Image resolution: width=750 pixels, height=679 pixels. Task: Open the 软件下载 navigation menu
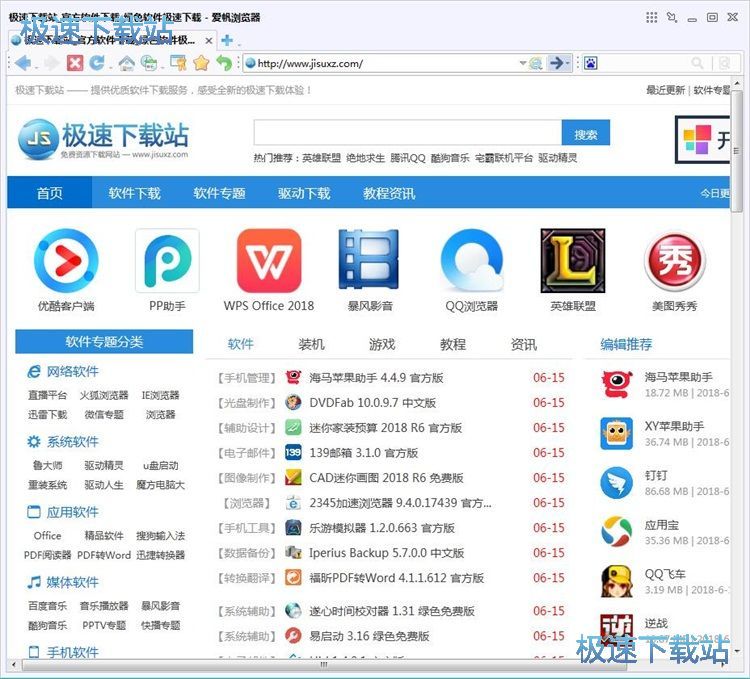pyautogui.click(x=134, y=193)
